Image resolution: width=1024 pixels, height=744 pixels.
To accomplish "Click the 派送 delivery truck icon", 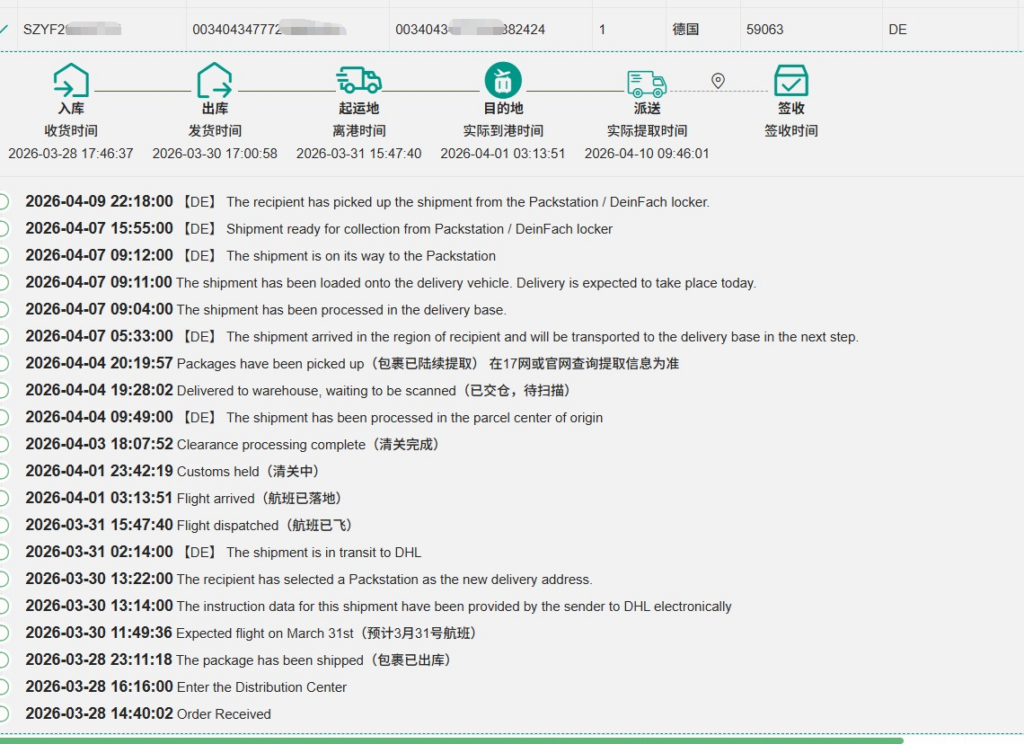I will pyautogui.click(x=647, y=82).
